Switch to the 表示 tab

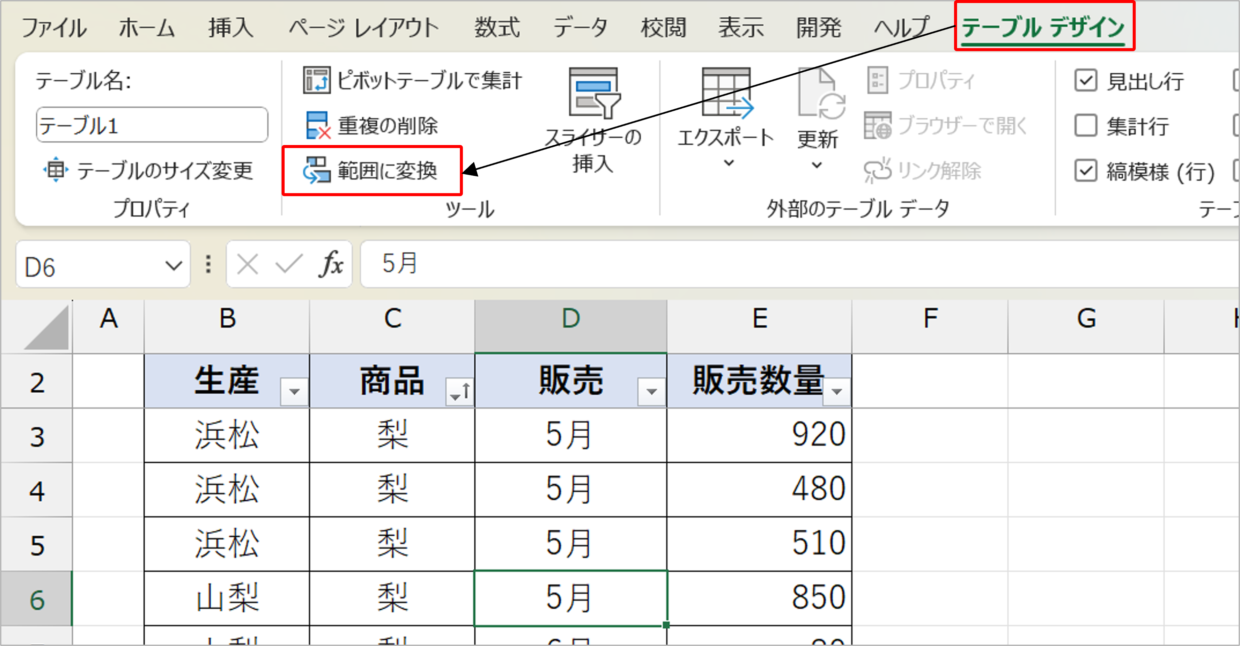coord(741,28)
